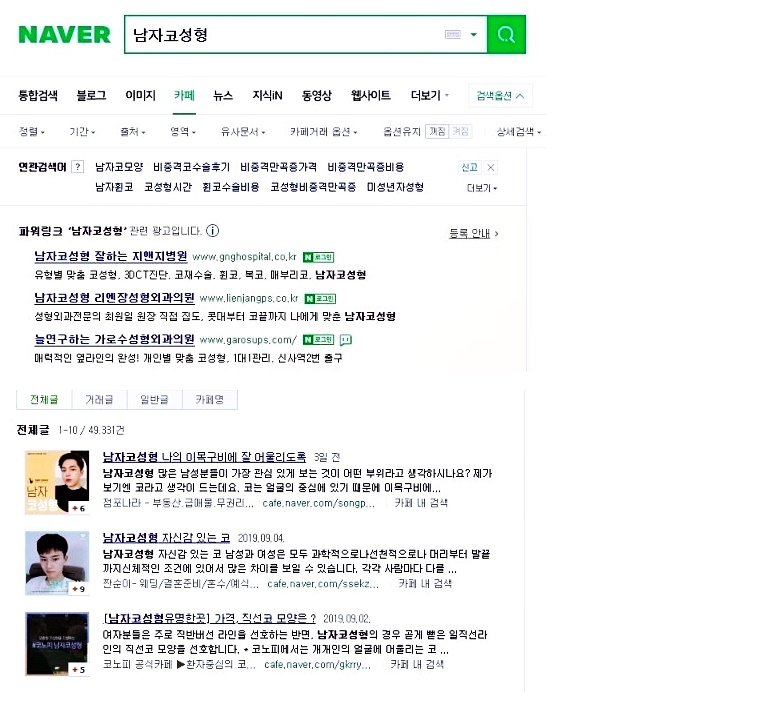Switch to the 뉴스 tab
The height and width of the screenshot is (719, 762).
[x=223, y=95]
